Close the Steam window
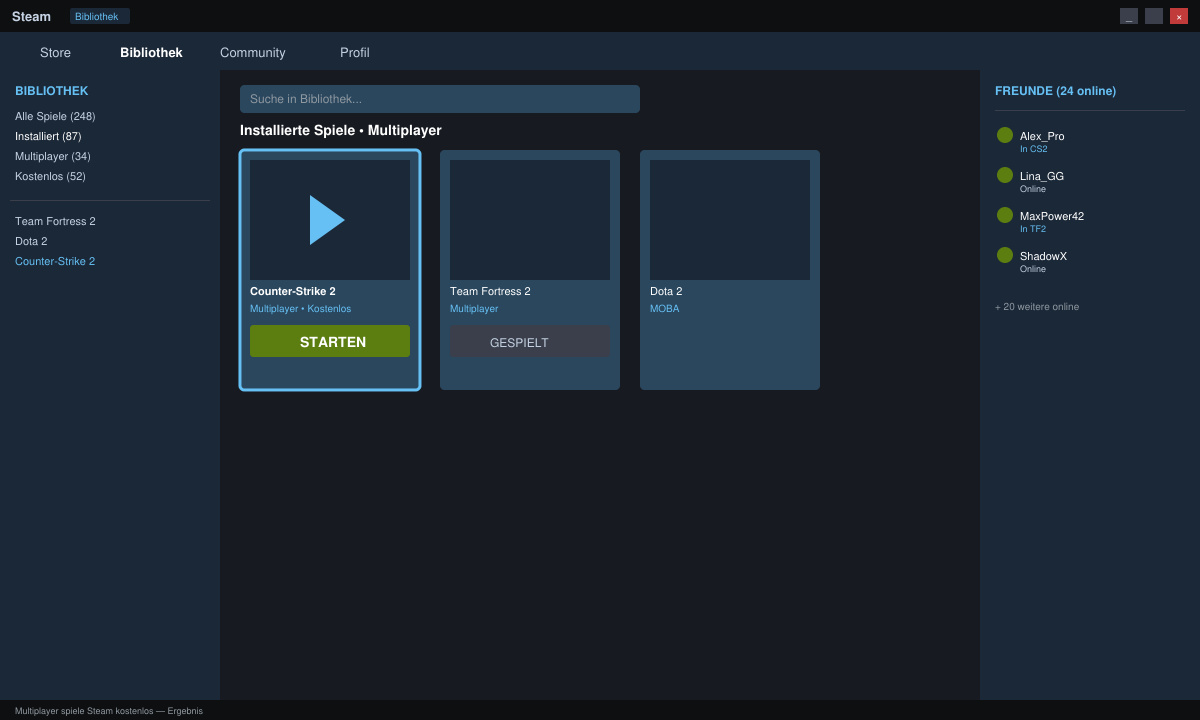The height and width of the screenshot is (720, 1200). pos(1179,16)
